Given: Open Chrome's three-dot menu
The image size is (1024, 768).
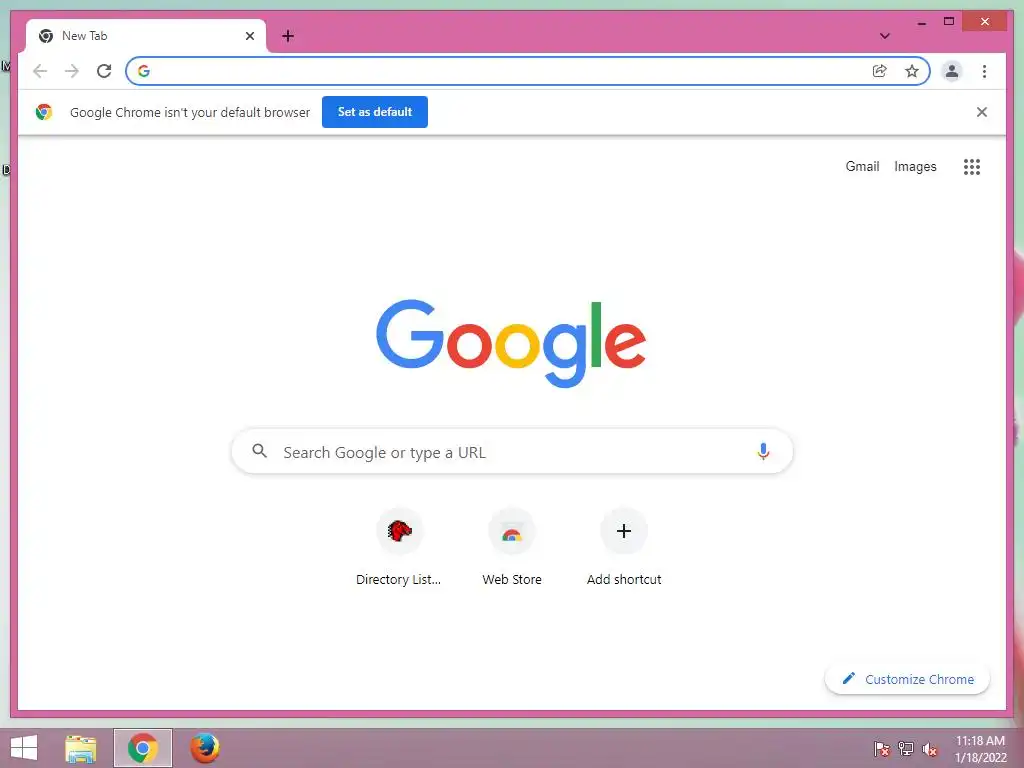Looking at the screenshot, I should [984, 71].
